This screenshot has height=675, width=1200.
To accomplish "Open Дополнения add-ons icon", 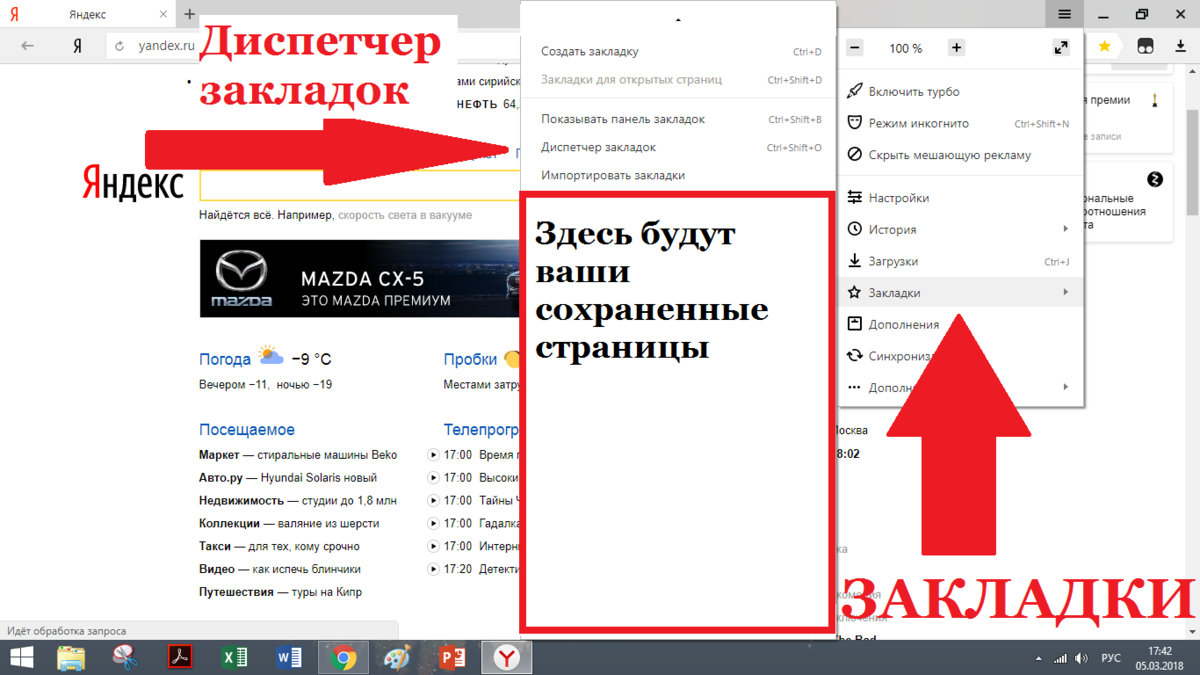I will 855,324.
